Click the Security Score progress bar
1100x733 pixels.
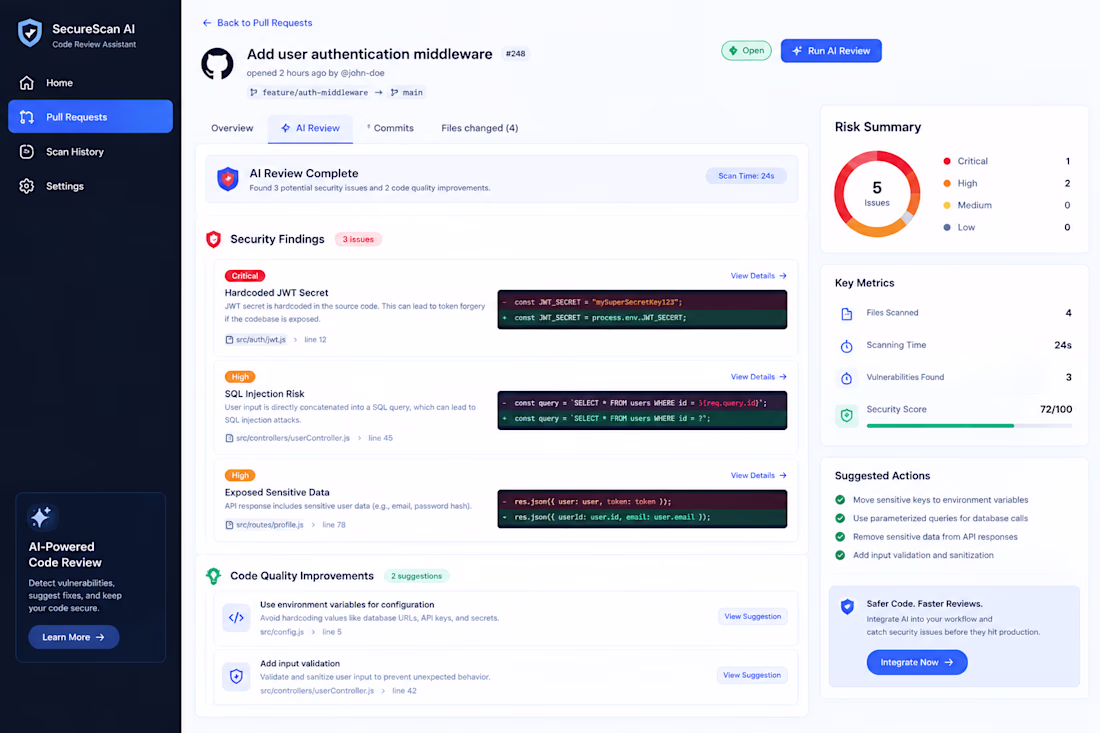pos(969,426)
